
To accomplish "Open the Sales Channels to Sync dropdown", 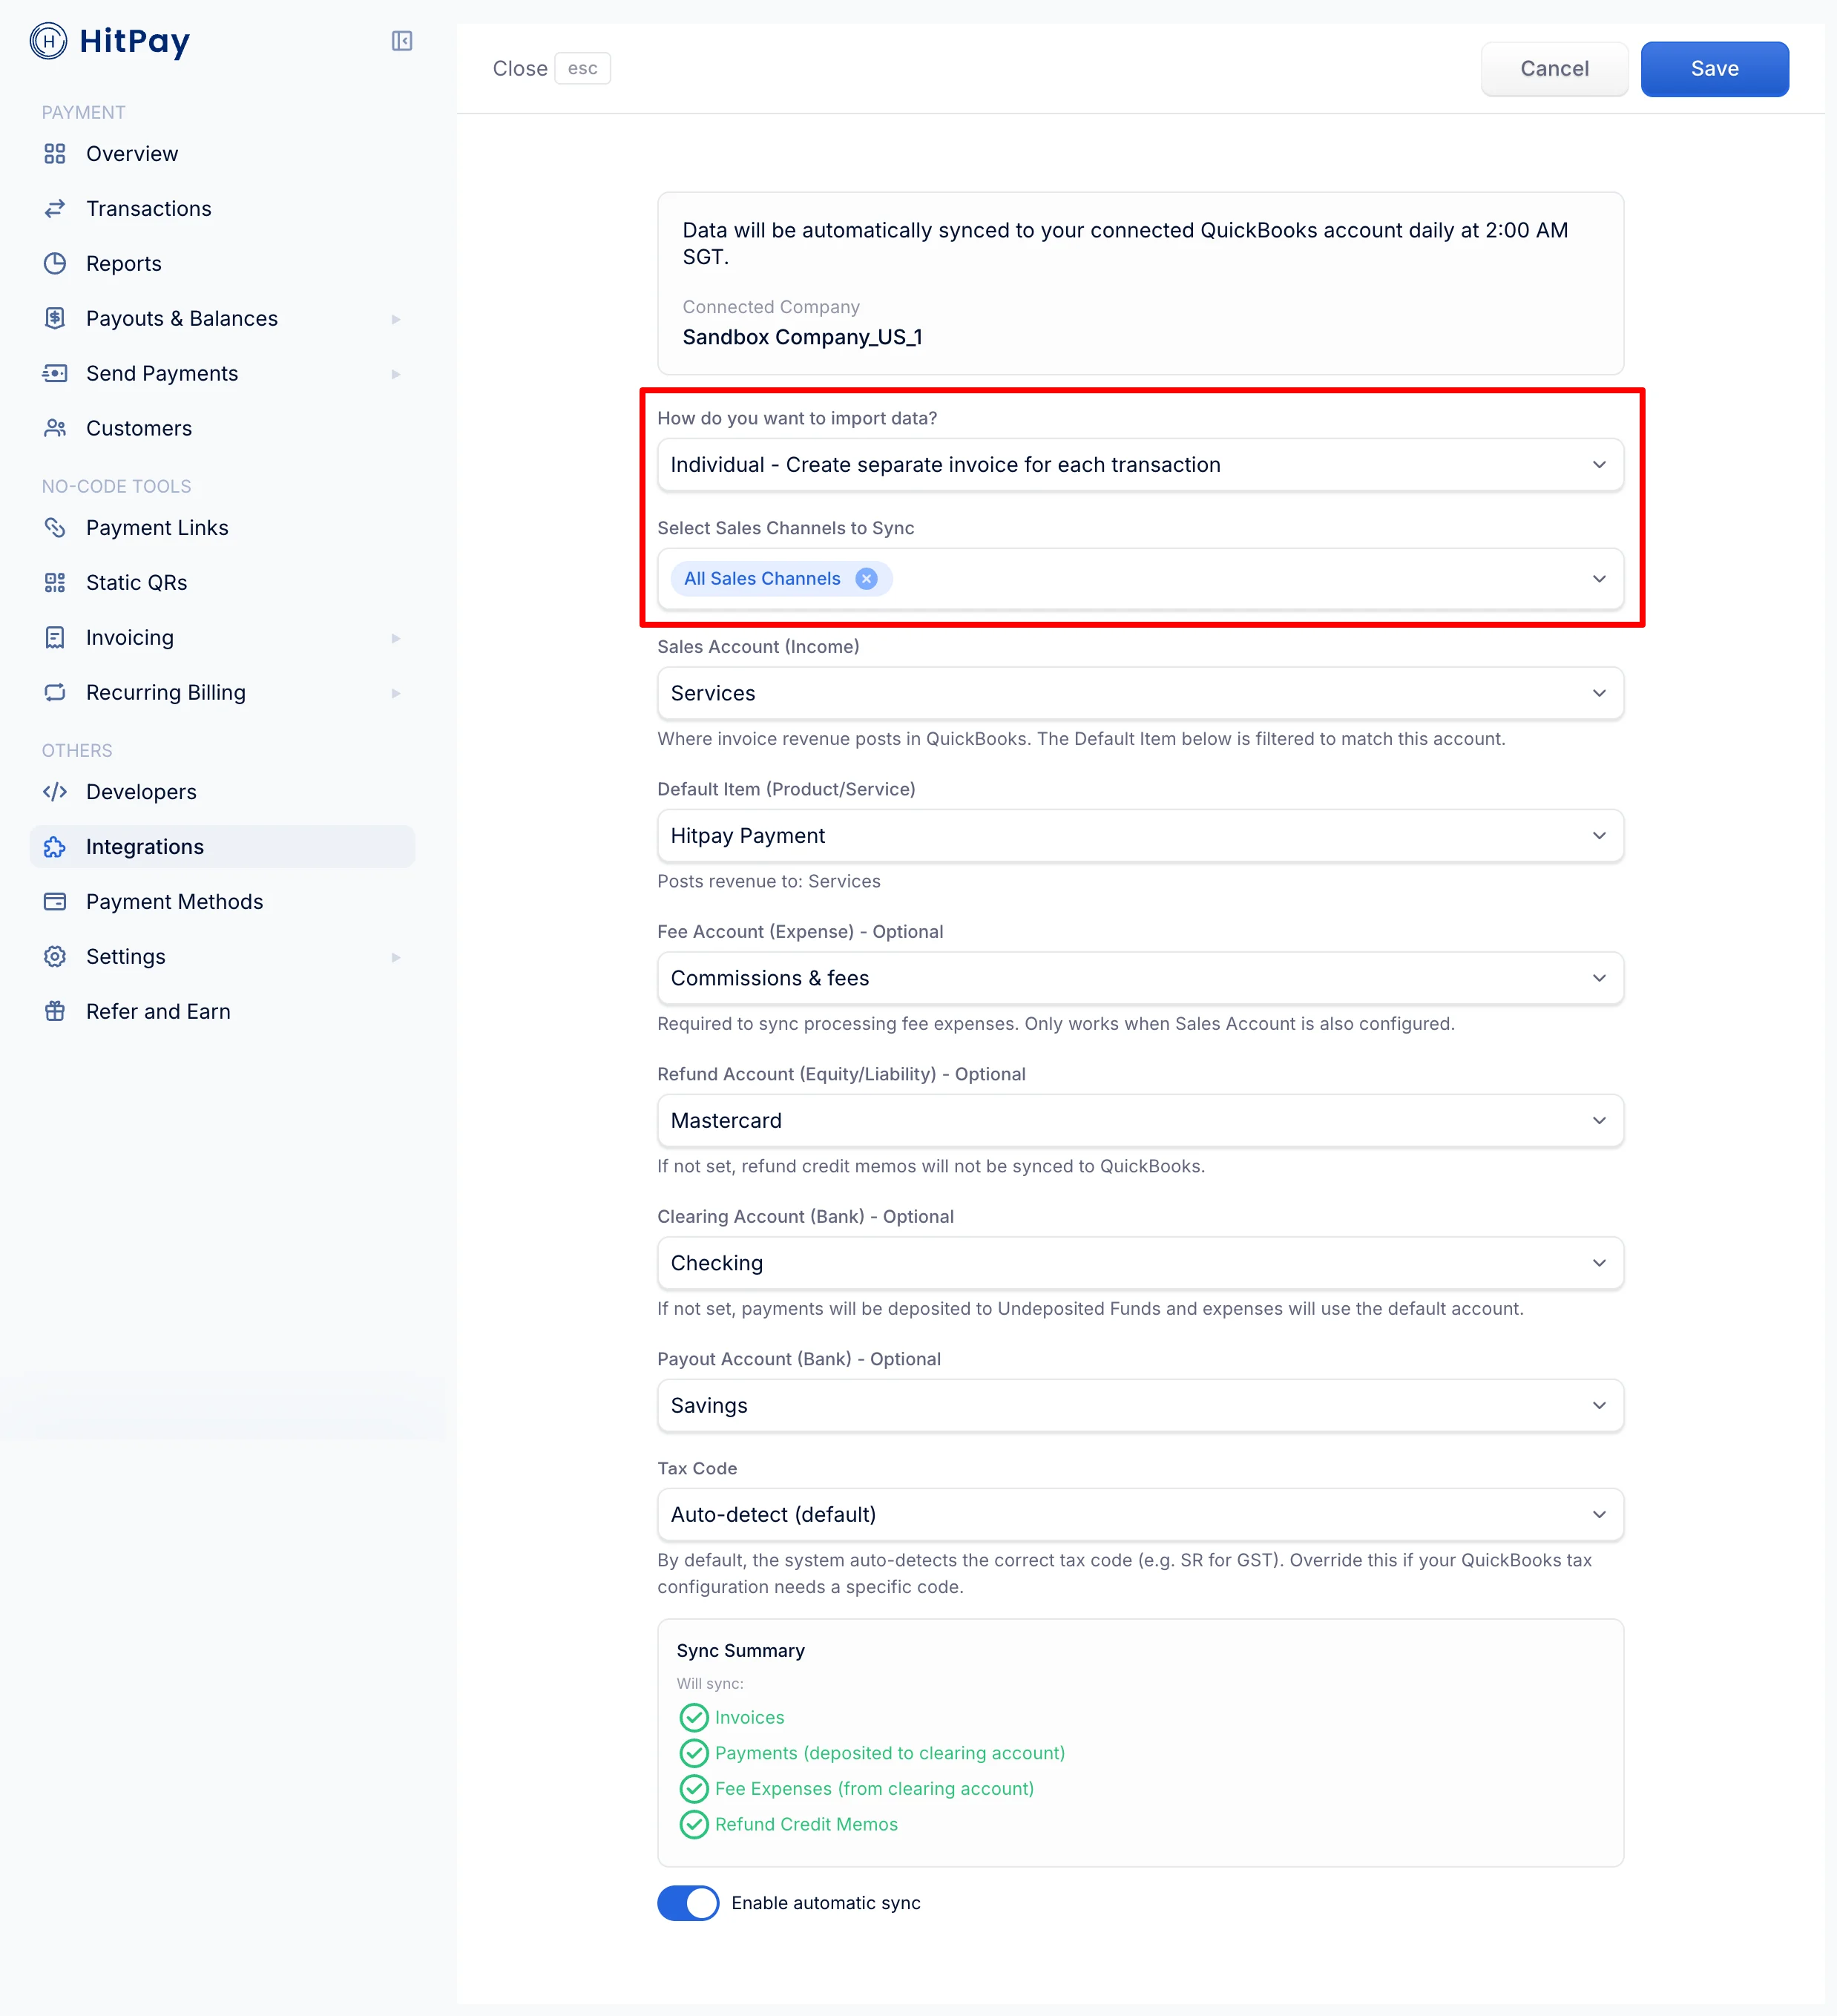I will coord(1140,579).
